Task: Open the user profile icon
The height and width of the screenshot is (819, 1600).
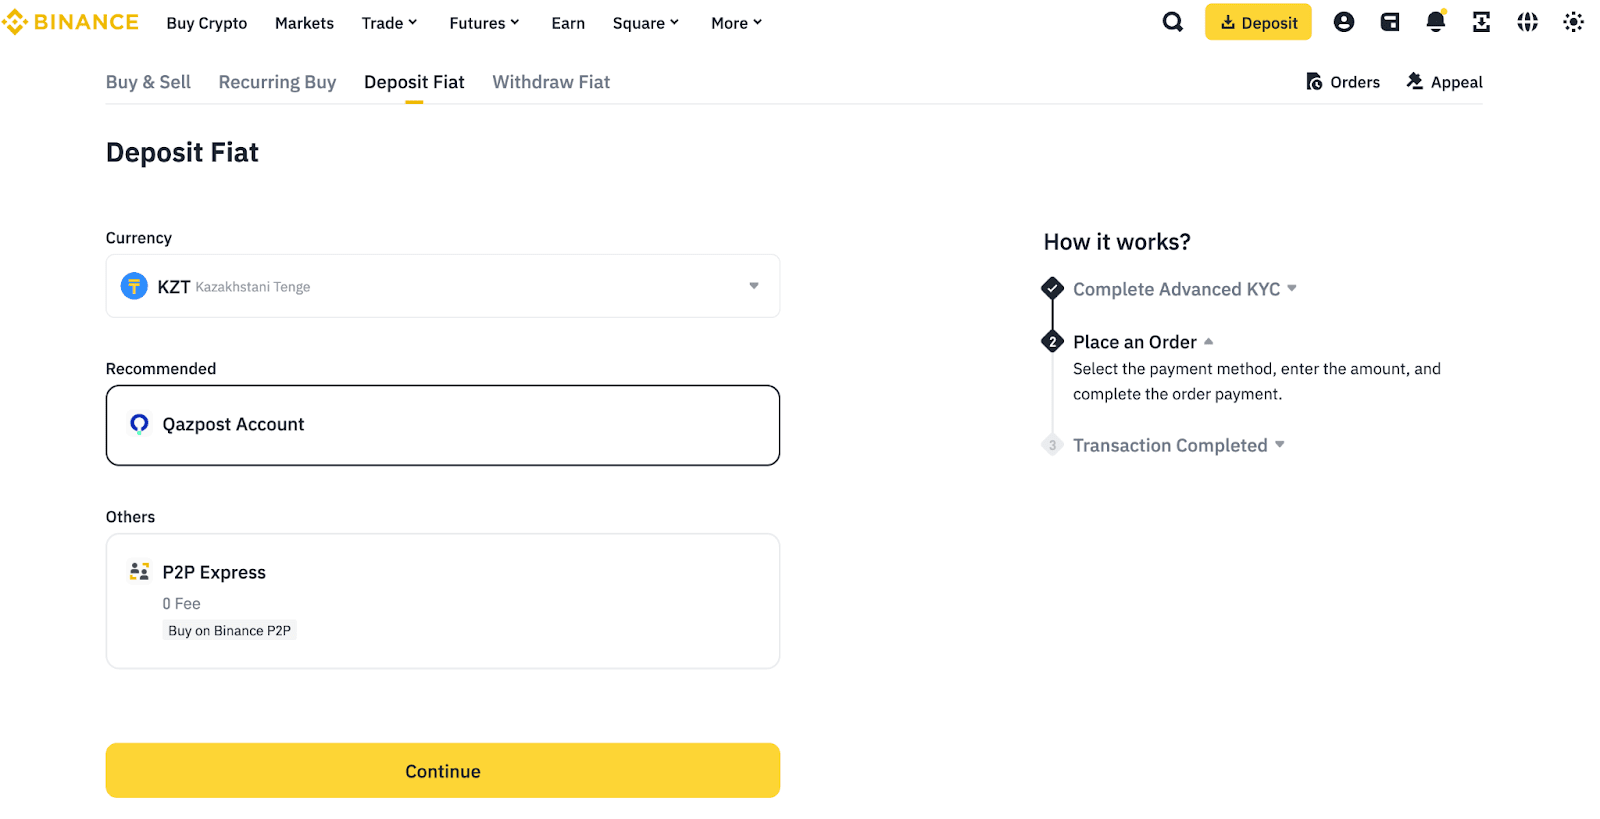Action: (x=1343, y=22)
